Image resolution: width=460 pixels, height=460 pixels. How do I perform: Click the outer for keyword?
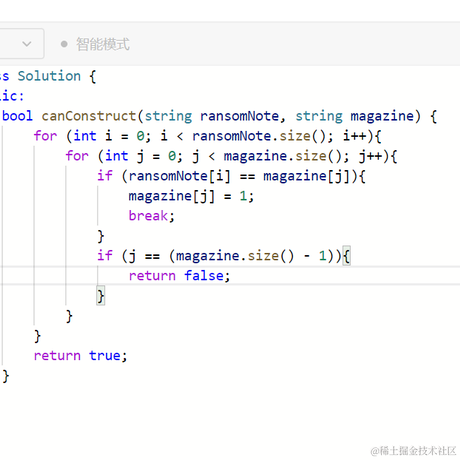point(45,136)
